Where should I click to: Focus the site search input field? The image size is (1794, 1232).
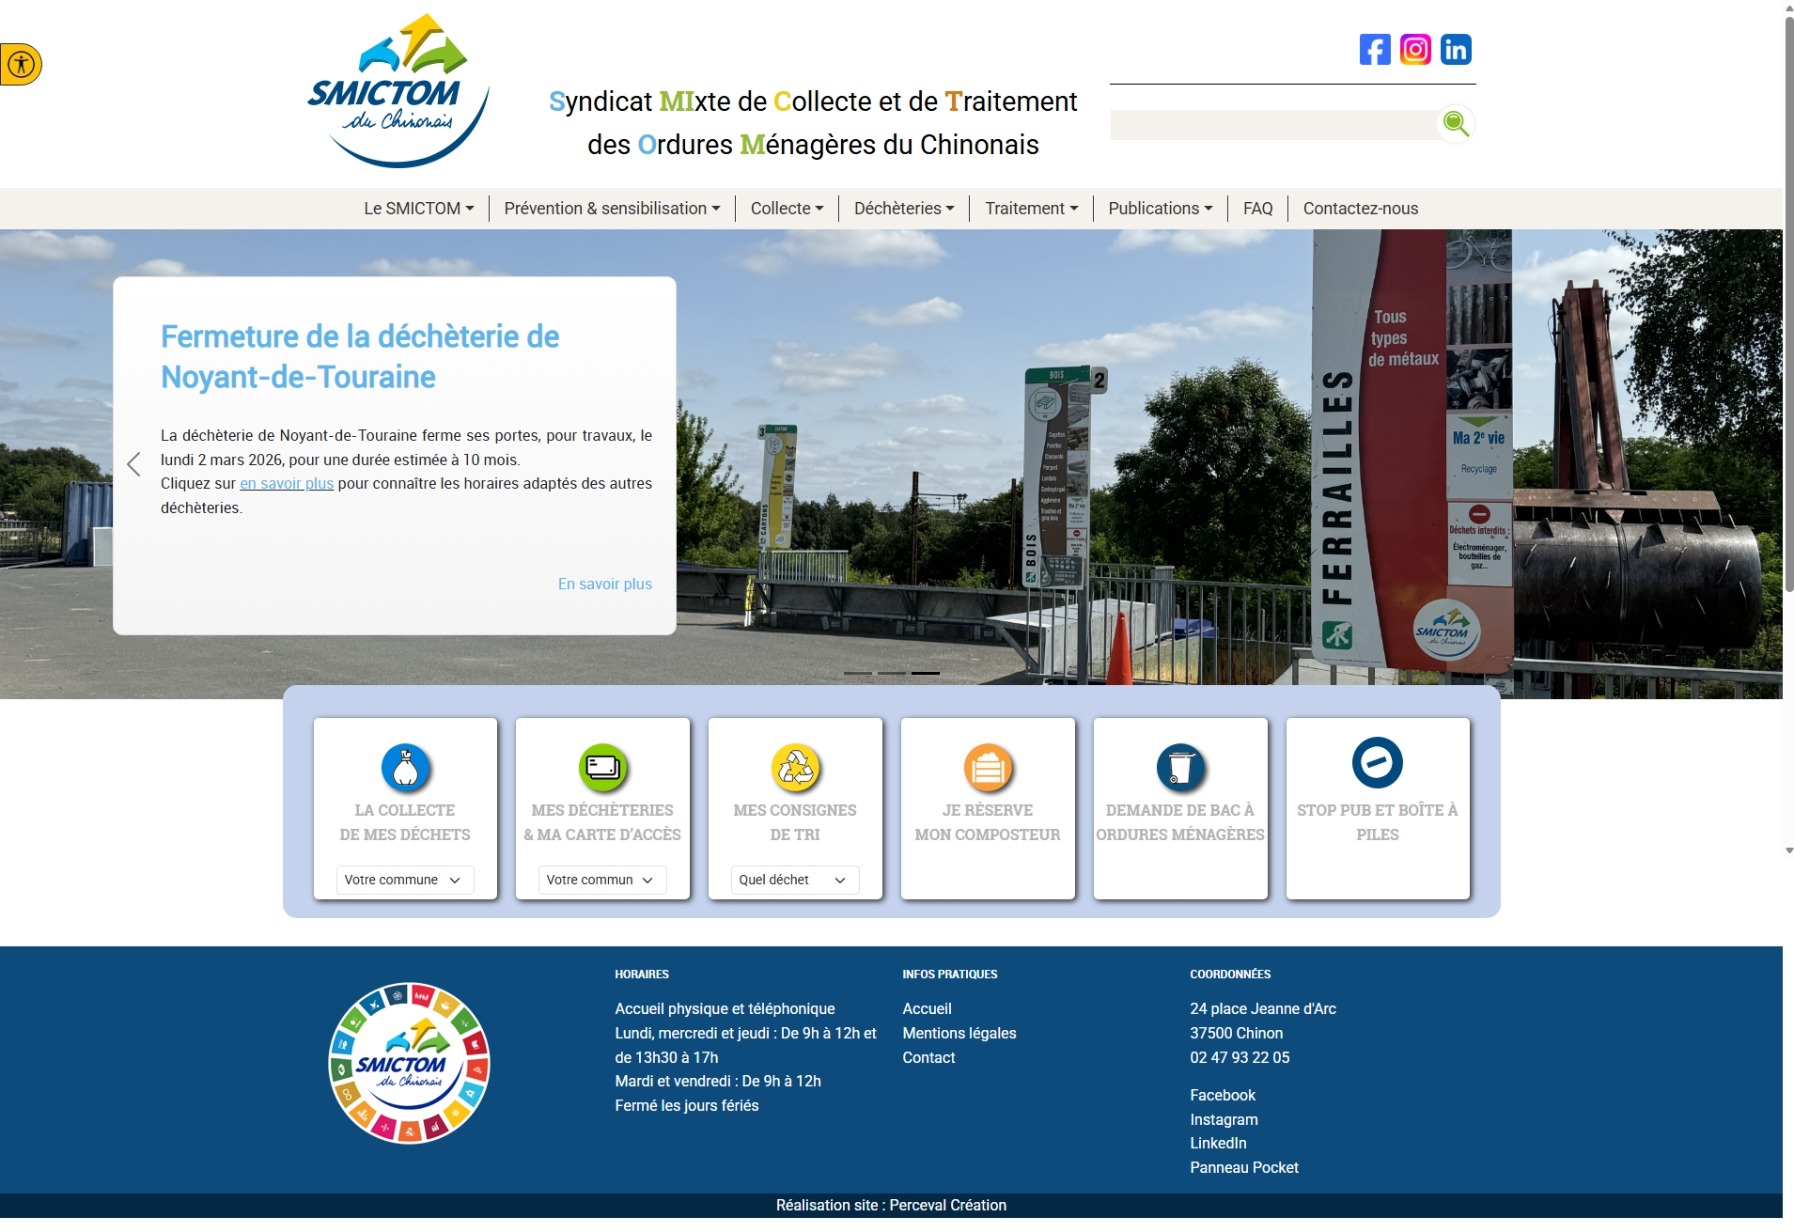[x=1272, y=125]
